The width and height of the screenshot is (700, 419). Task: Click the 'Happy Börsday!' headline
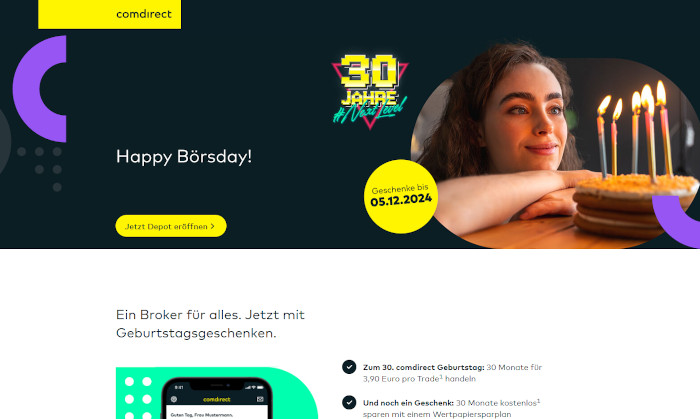coord(184,157)
